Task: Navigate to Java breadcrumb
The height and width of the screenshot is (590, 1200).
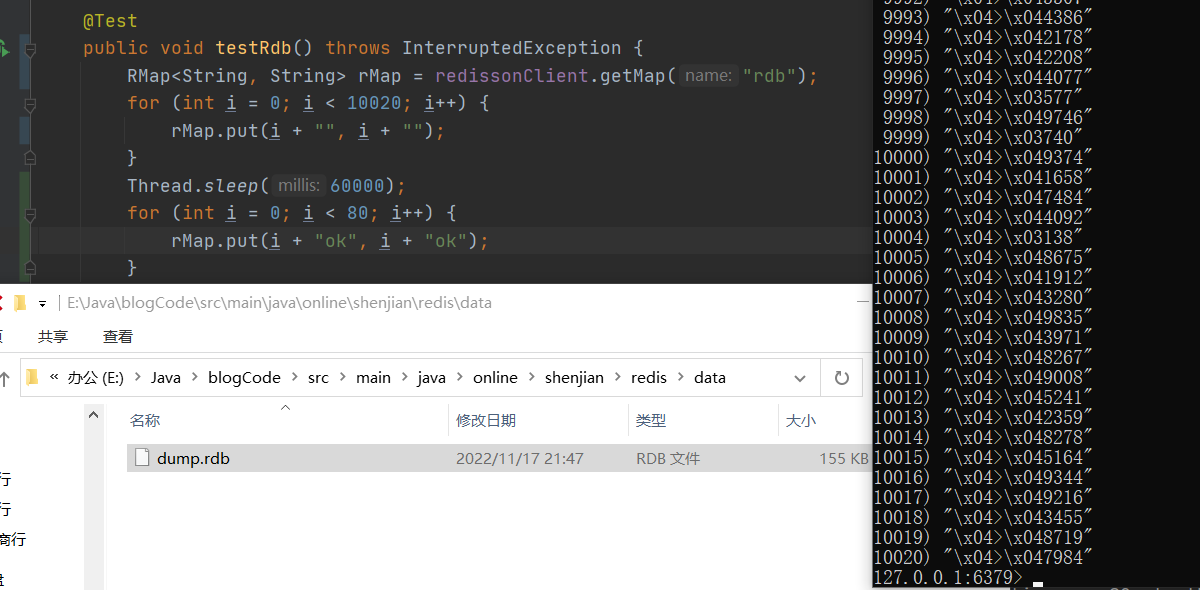Action: 166,377
